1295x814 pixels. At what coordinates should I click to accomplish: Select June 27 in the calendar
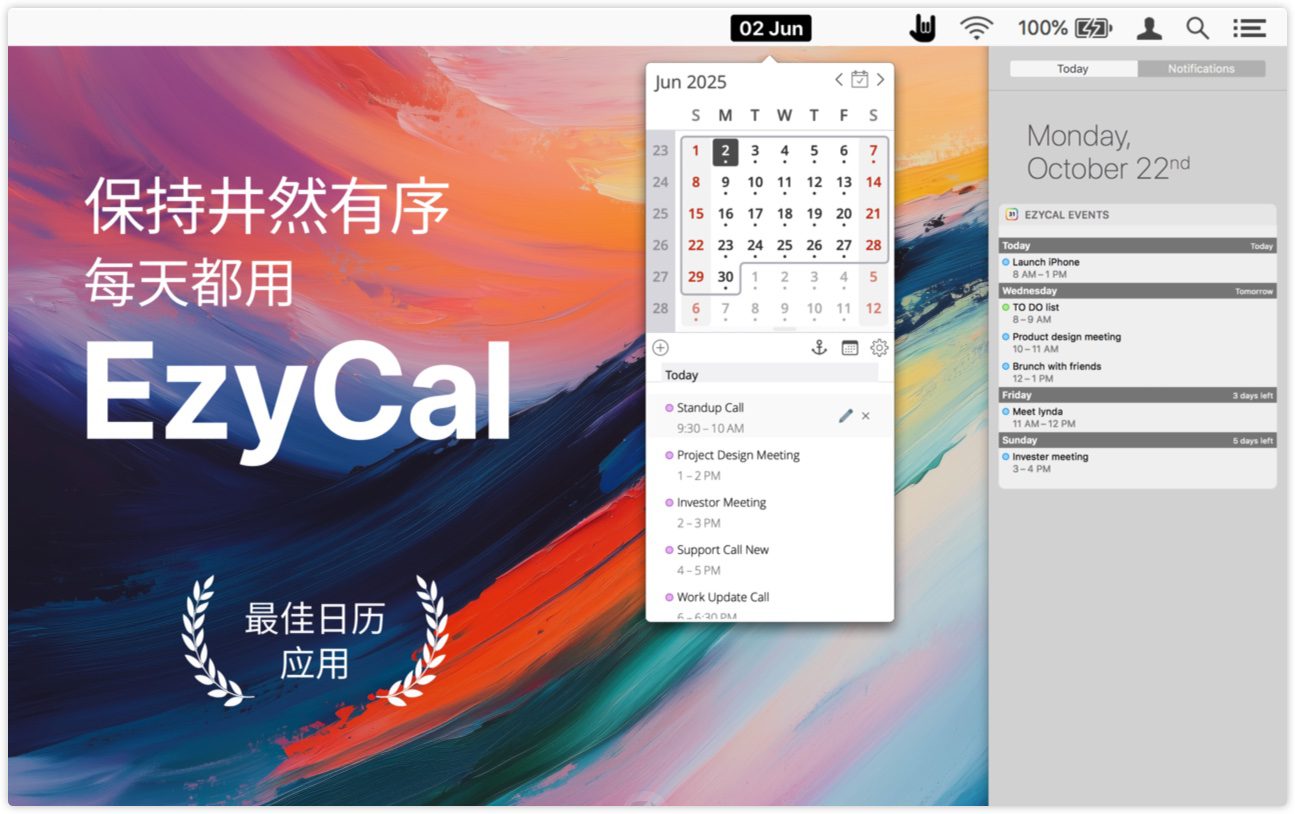(x=843, y=246)
